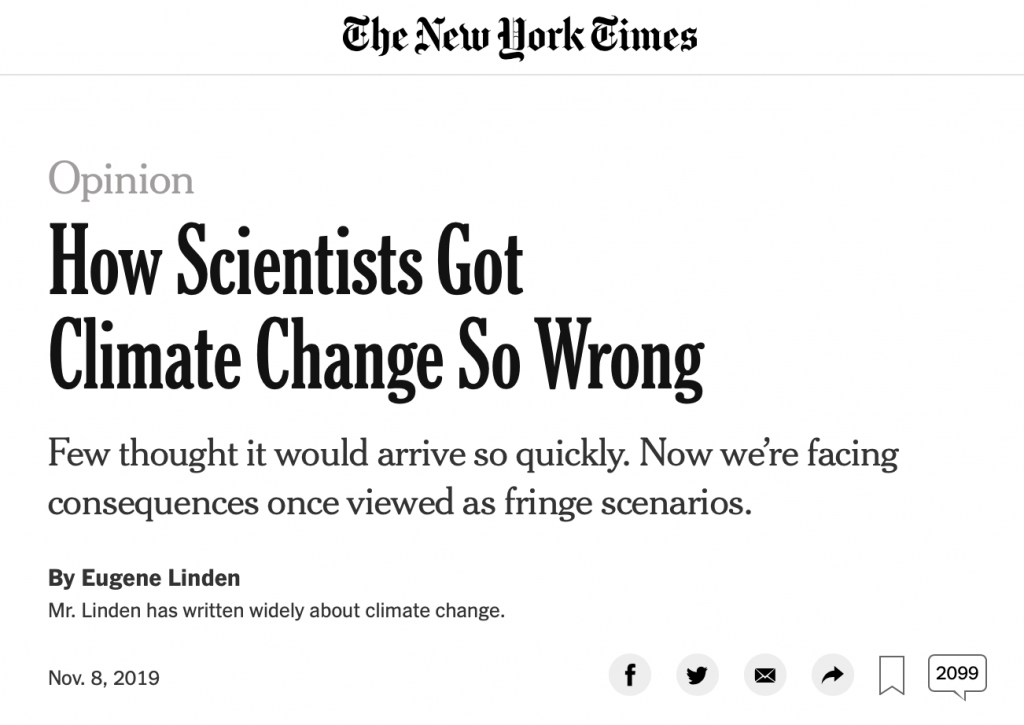This screenshot has height=725, width=1024.
Task: Email this article via envelope icon
Action: point(765,675)
